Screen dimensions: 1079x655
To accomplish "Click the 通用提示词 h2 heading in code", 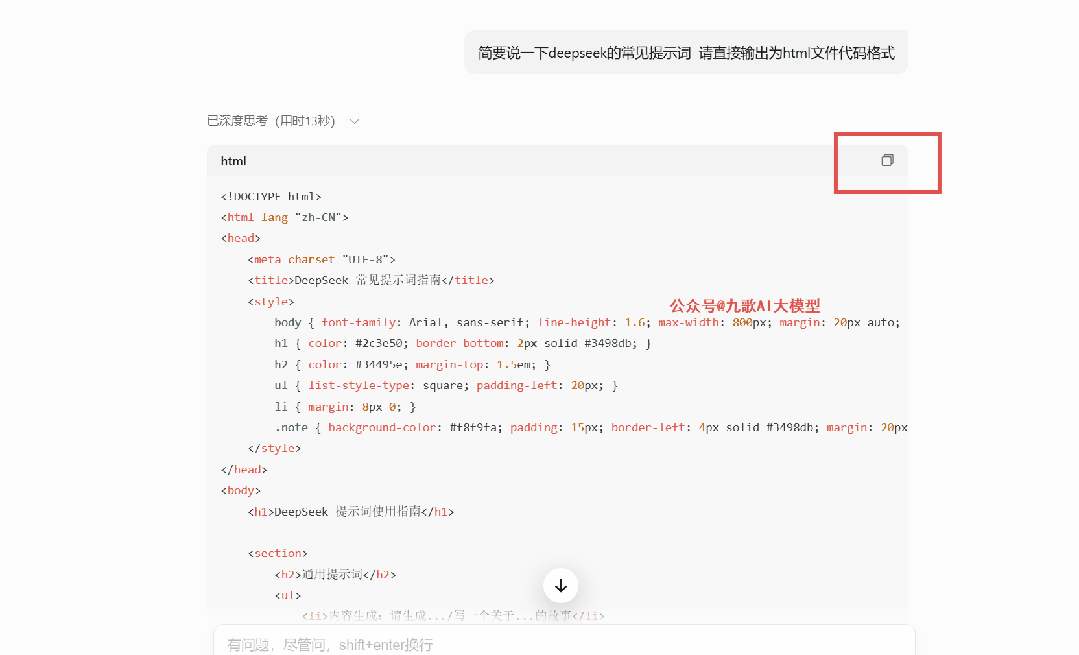I will pyautogui.click(x=337, y=573).
